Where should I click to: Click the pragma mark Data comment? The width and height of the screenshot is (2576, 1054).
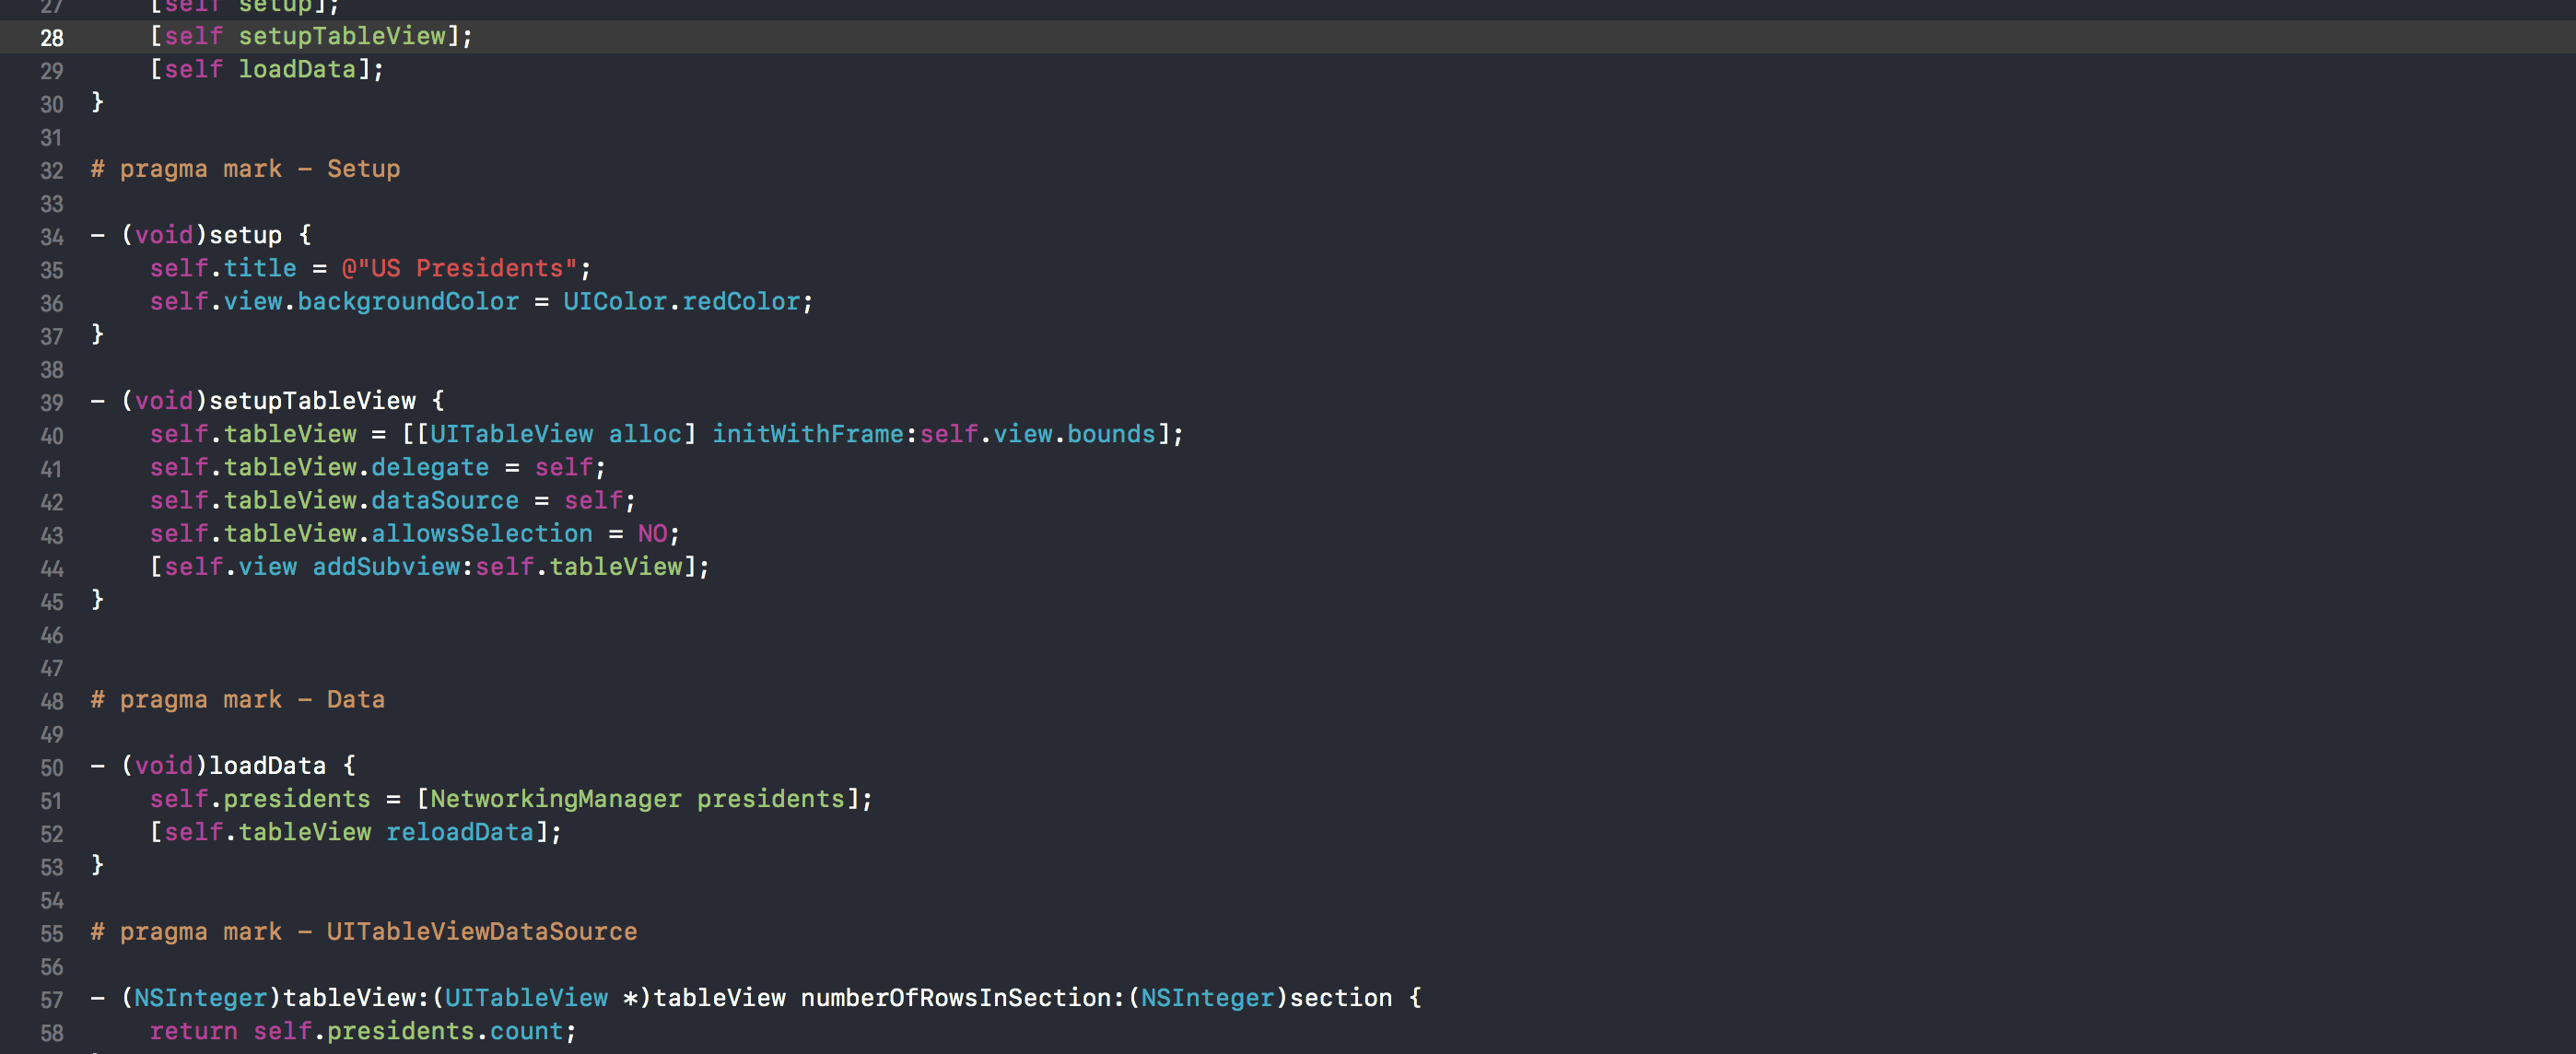click(238, 699)
